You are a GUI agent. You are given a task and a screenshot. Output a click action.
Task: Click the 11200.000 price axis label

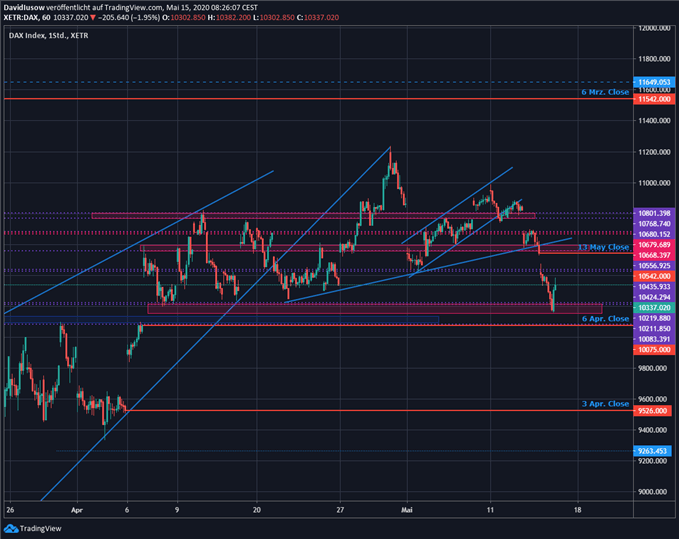coord(654,152)
